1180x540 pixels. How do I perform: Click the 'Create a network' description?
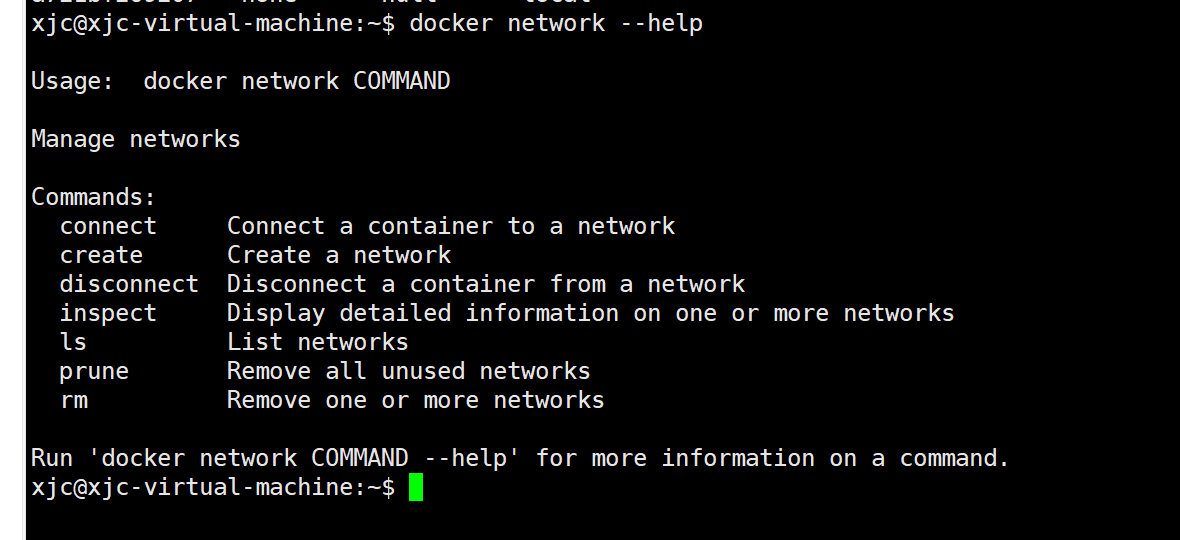[x=339, y=255]
